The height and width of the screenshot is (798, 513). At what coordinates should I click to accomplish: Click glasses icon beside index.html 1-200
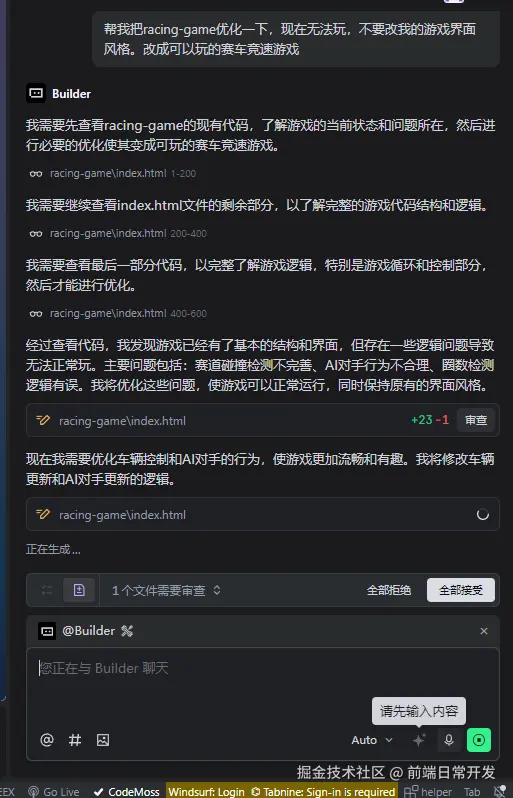point(36,174)
